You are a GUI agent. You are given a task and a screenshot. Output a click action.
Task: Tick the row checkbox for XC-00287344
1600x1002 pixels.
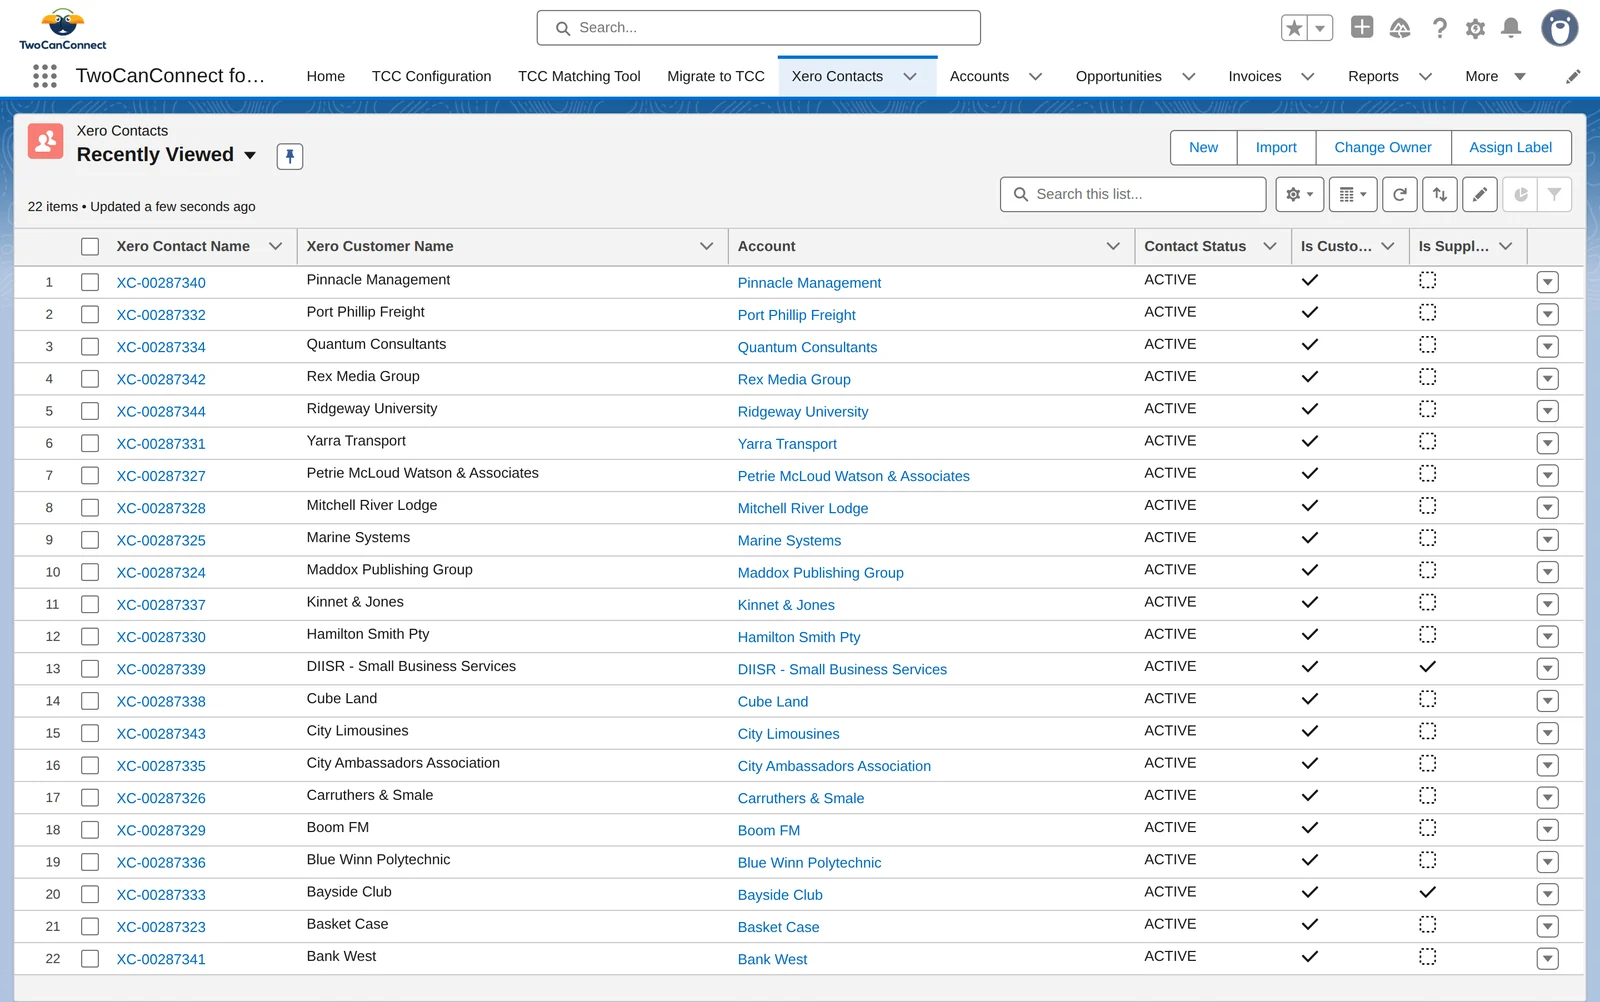tap(90, 411)
